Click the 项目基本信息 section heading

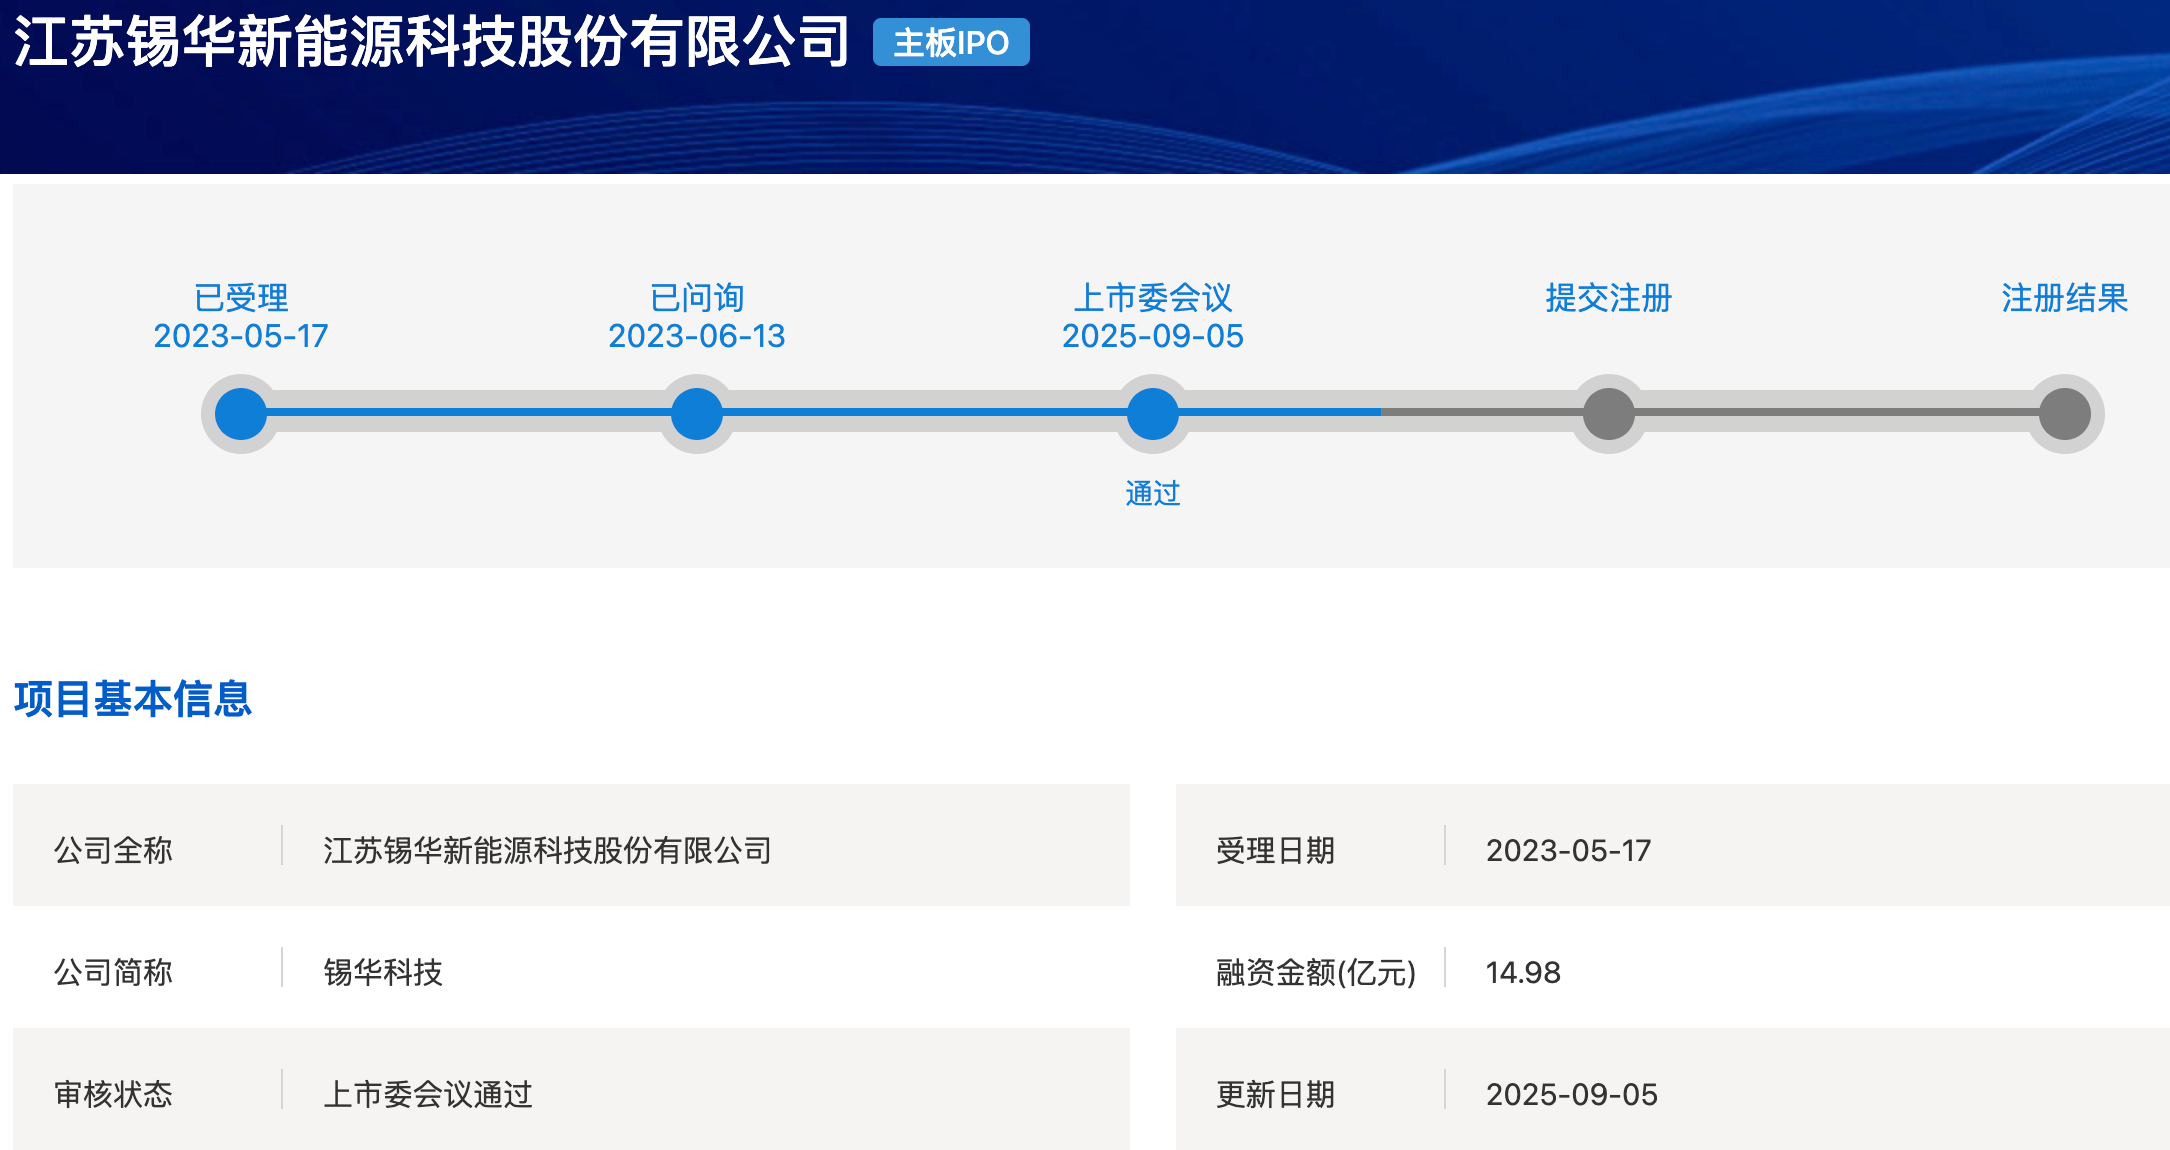pos(133,699)
